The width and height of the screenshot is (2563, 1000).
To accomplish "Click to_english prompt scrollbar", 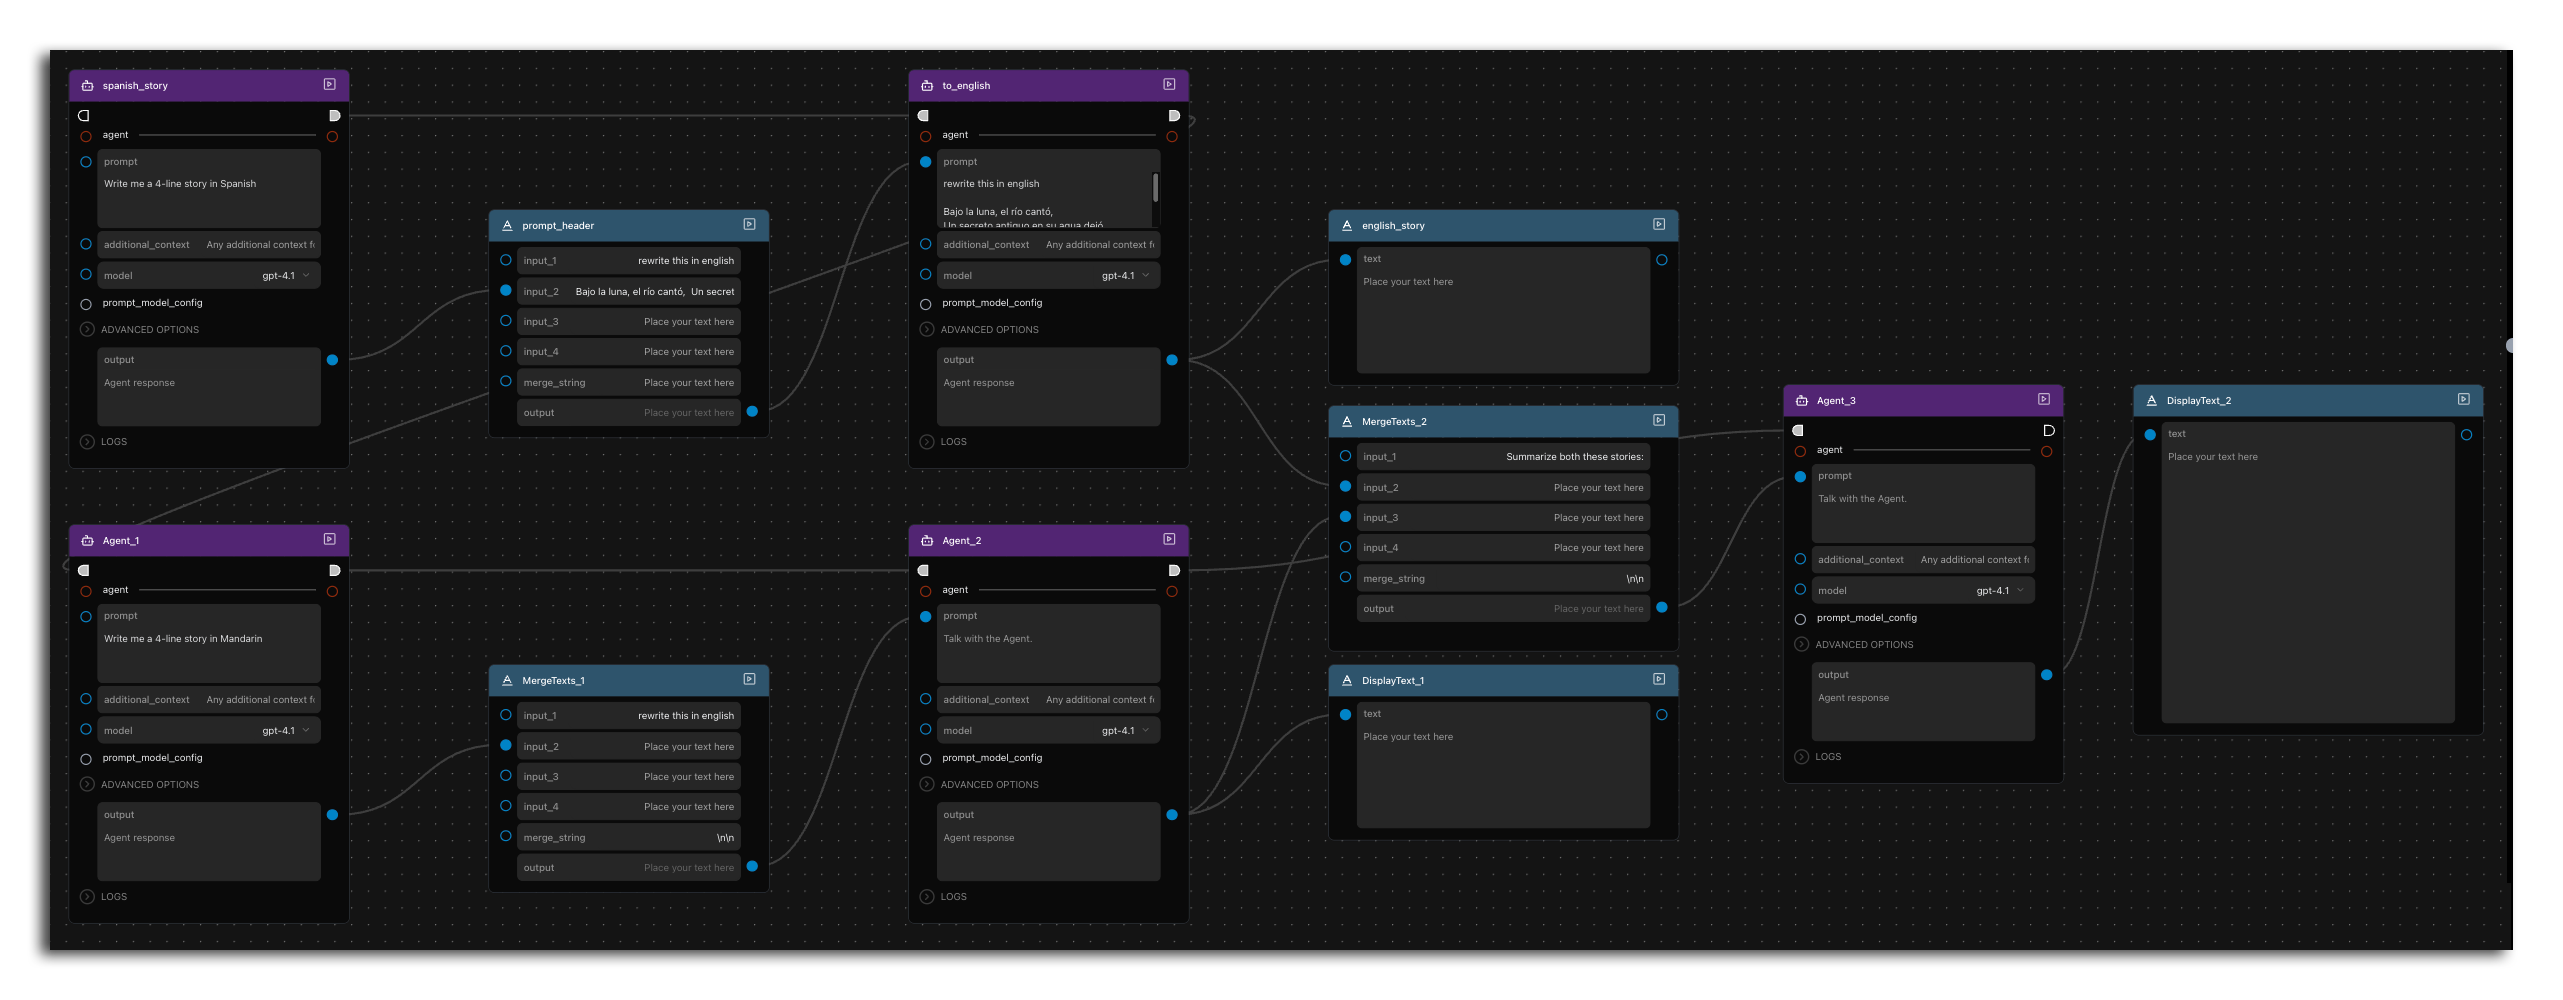I will [x=1155, y=187].
